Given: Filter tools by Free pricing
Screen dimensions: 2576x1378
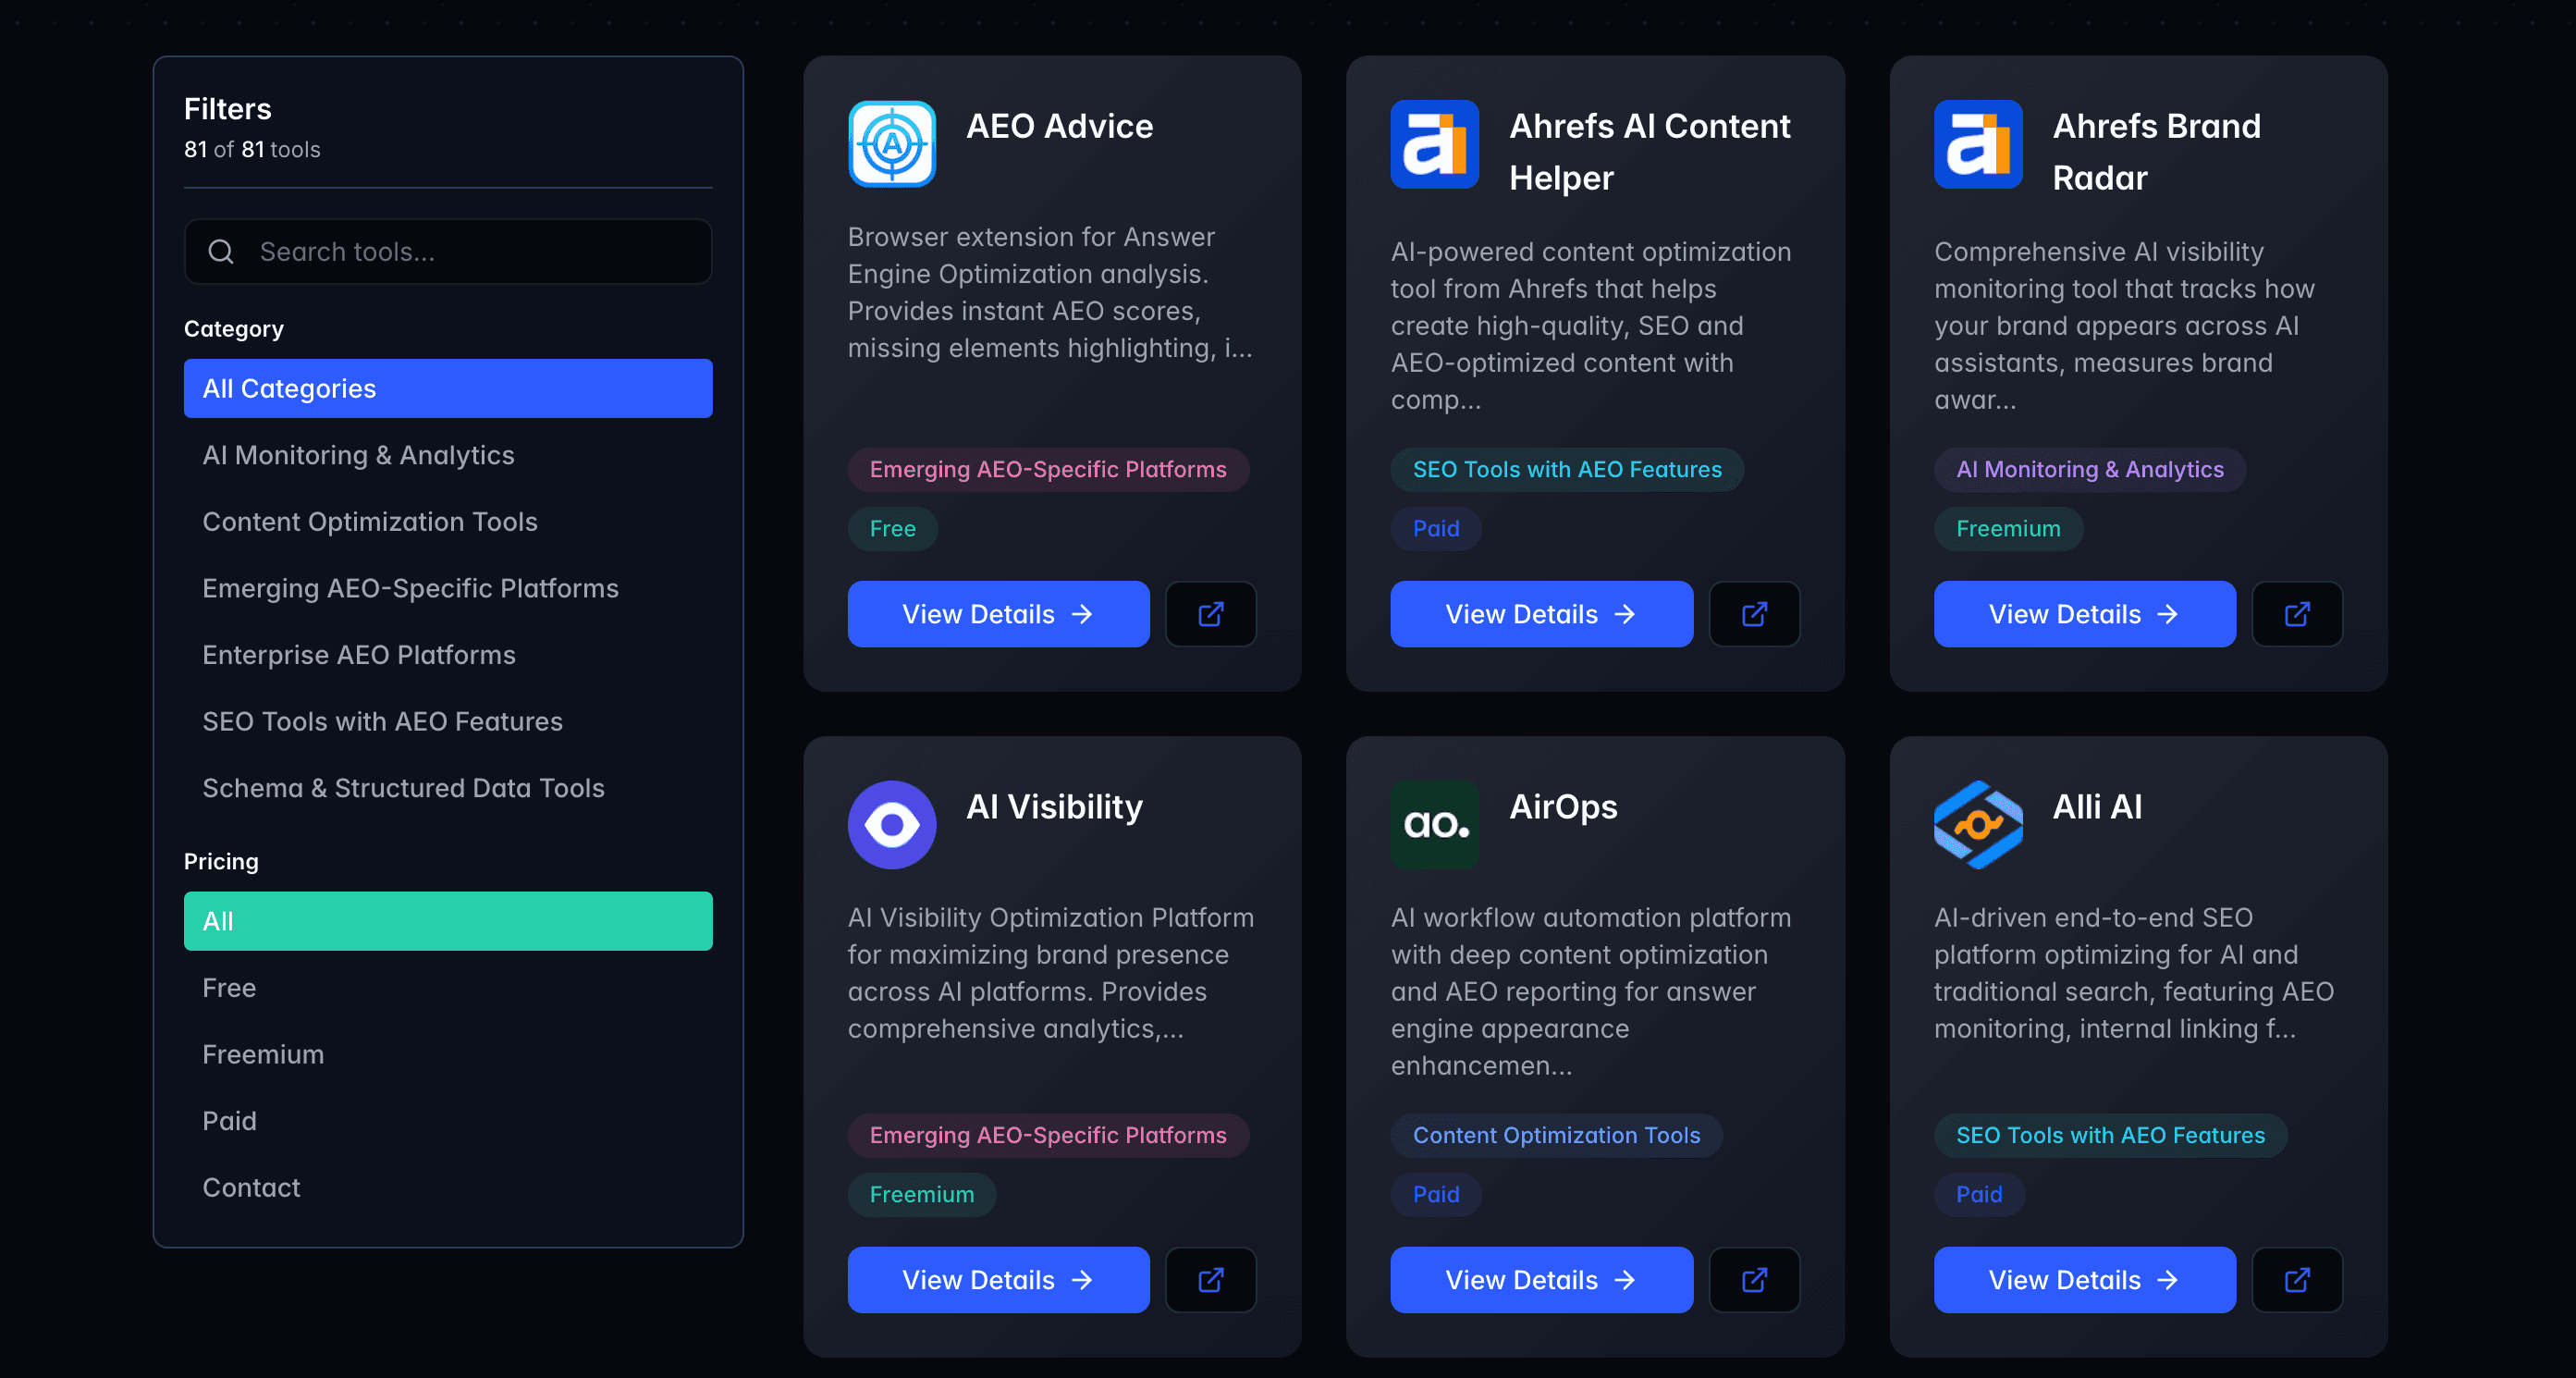Looking at the screenshot, I should click(229, 987).
